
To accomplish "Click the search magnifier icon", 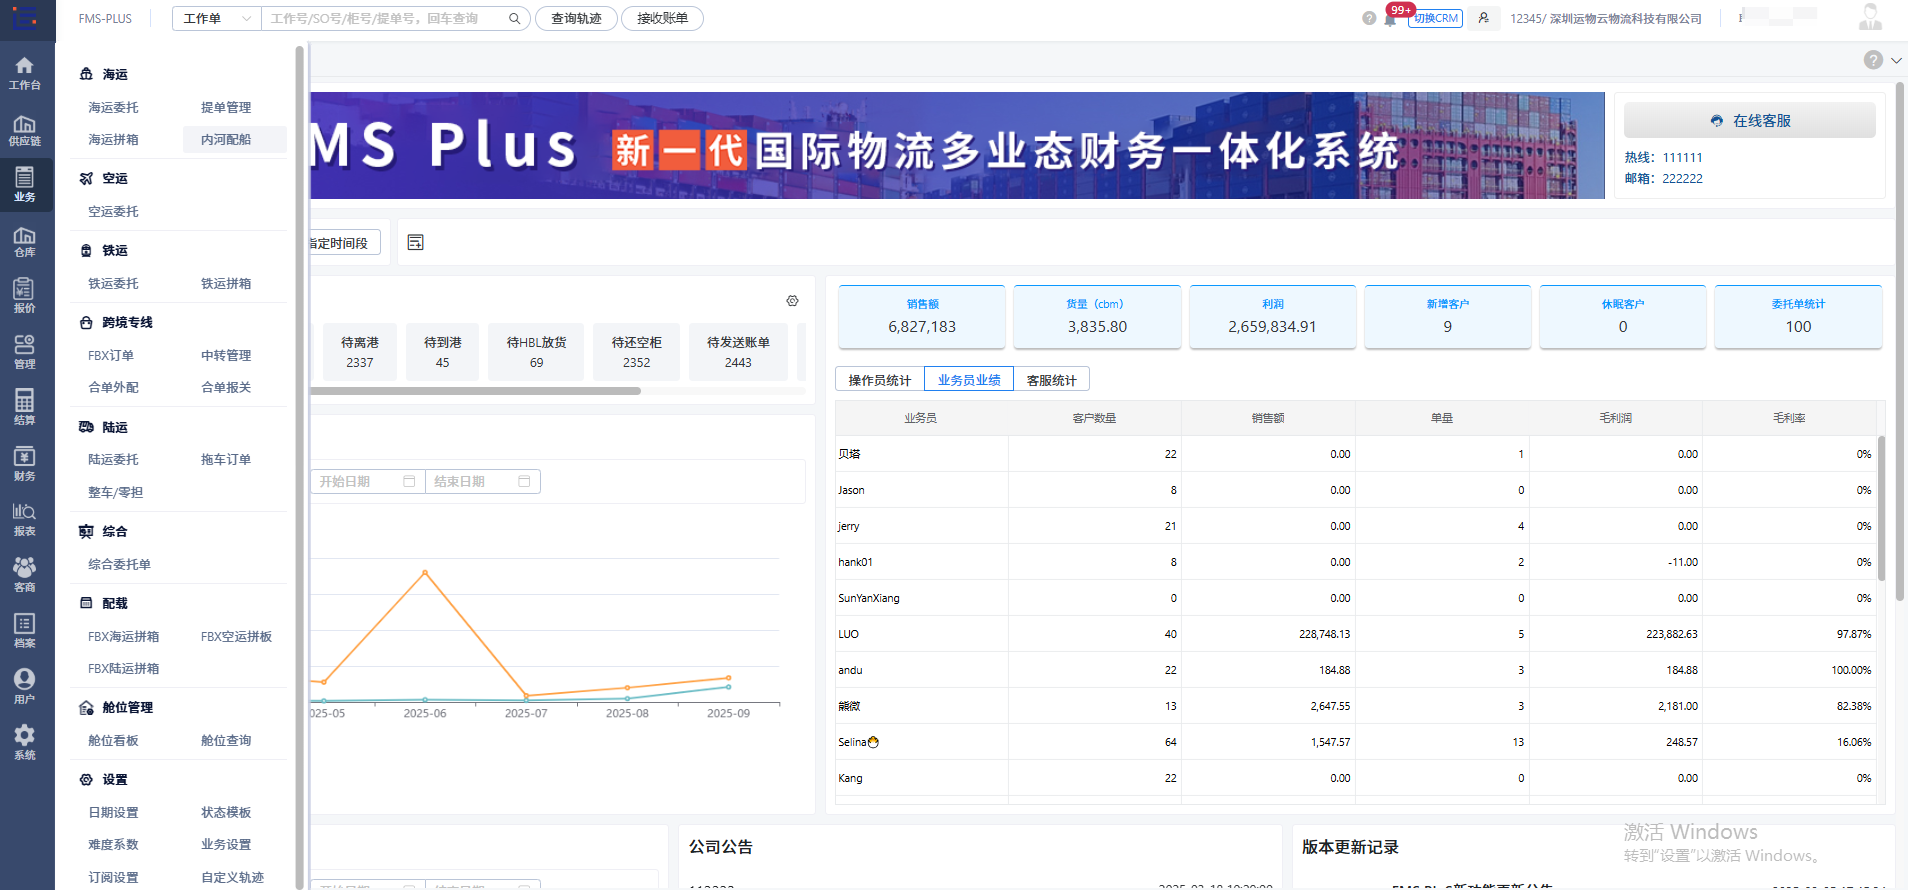I will [x=514, y=18].
